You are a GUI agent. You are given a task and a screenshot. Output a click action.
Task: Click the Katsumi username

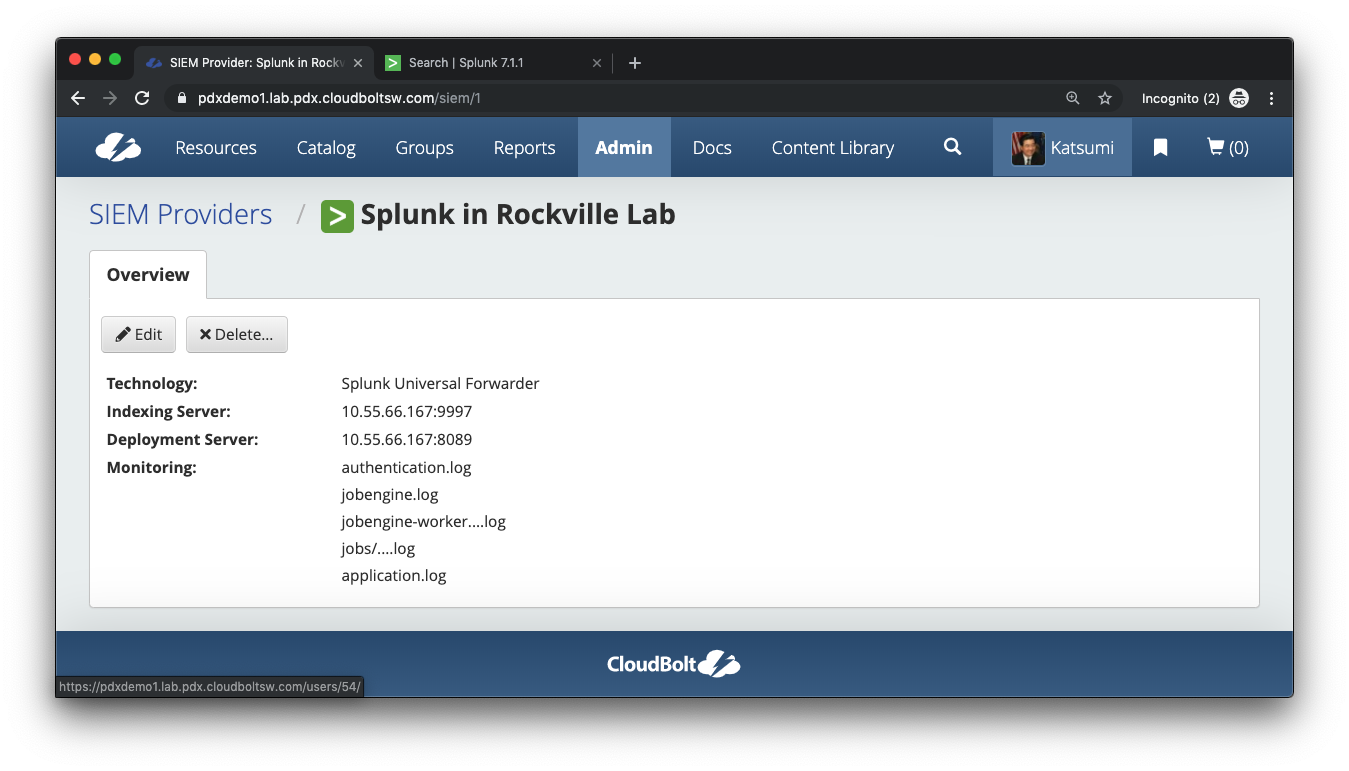(1082, 148)
